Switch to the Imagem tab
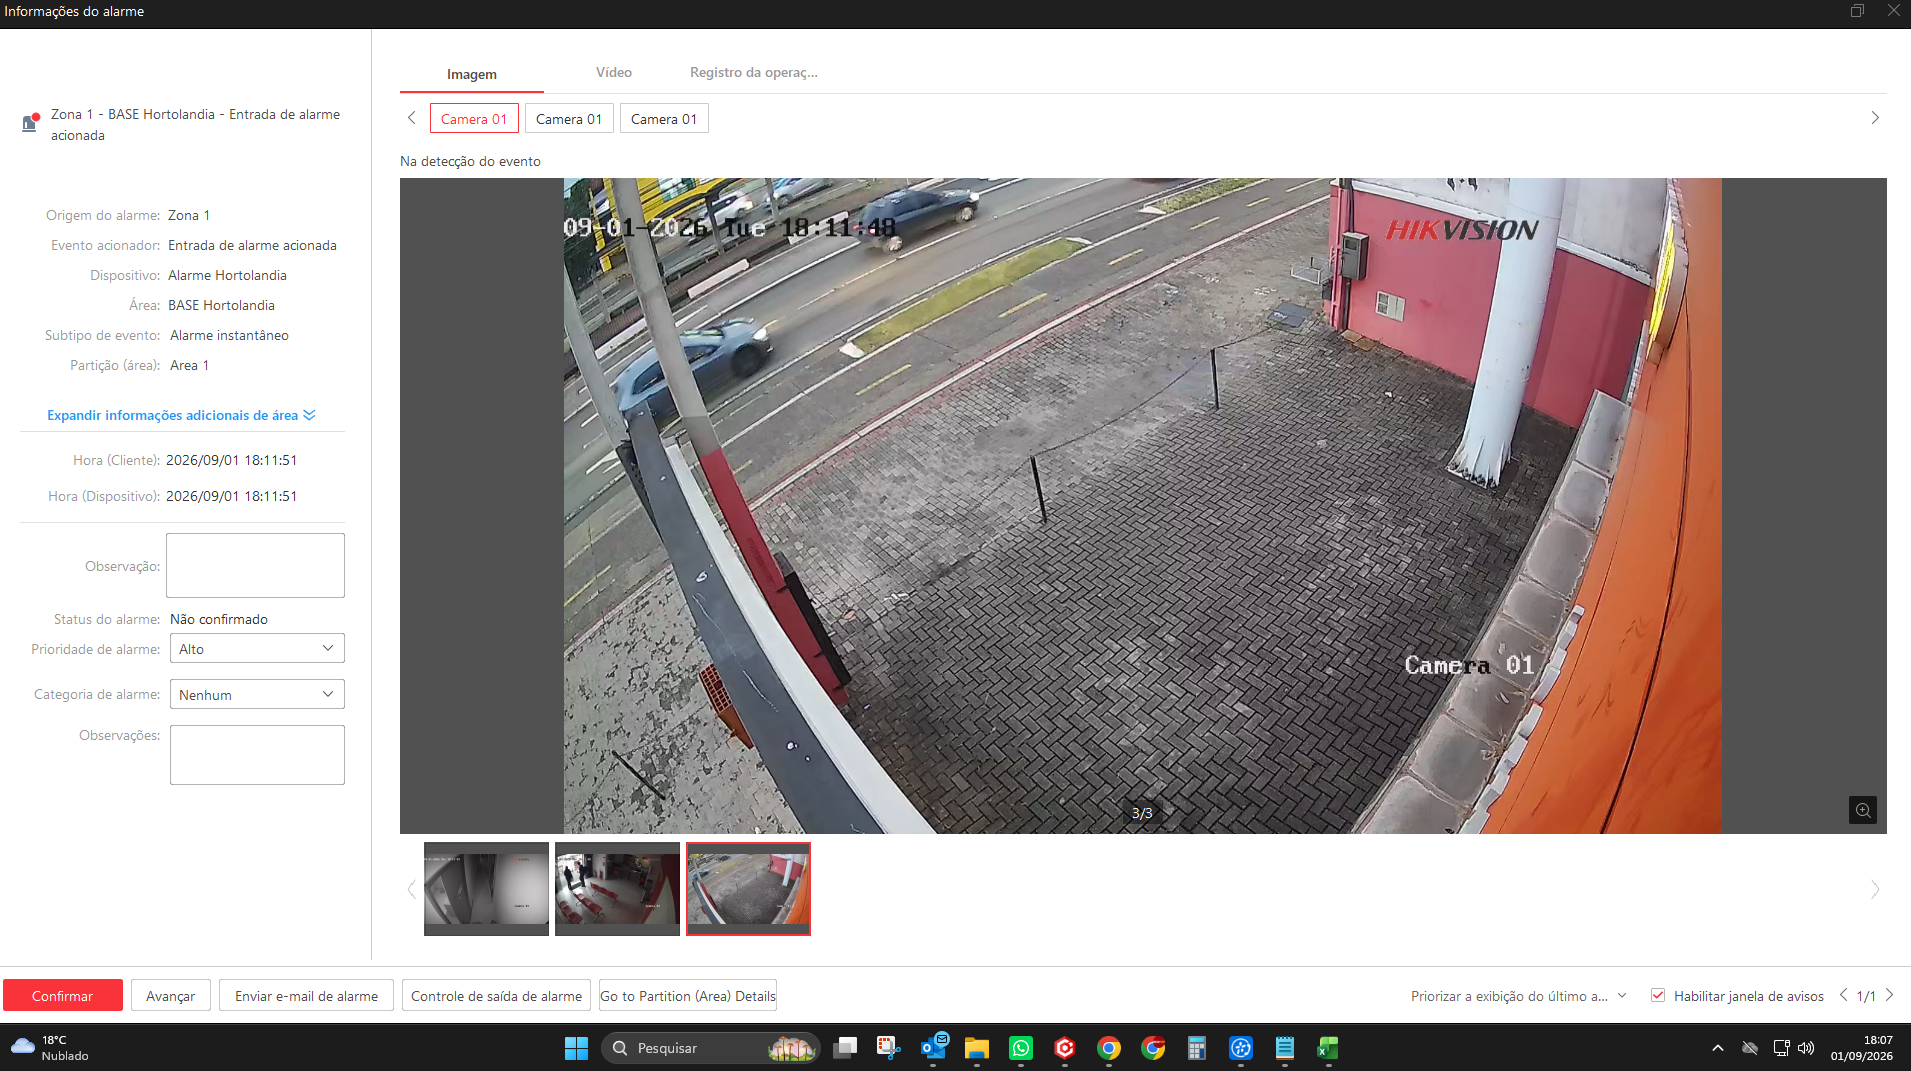This screenshot has width=1911, height=1071. click(x=472, y=74)
